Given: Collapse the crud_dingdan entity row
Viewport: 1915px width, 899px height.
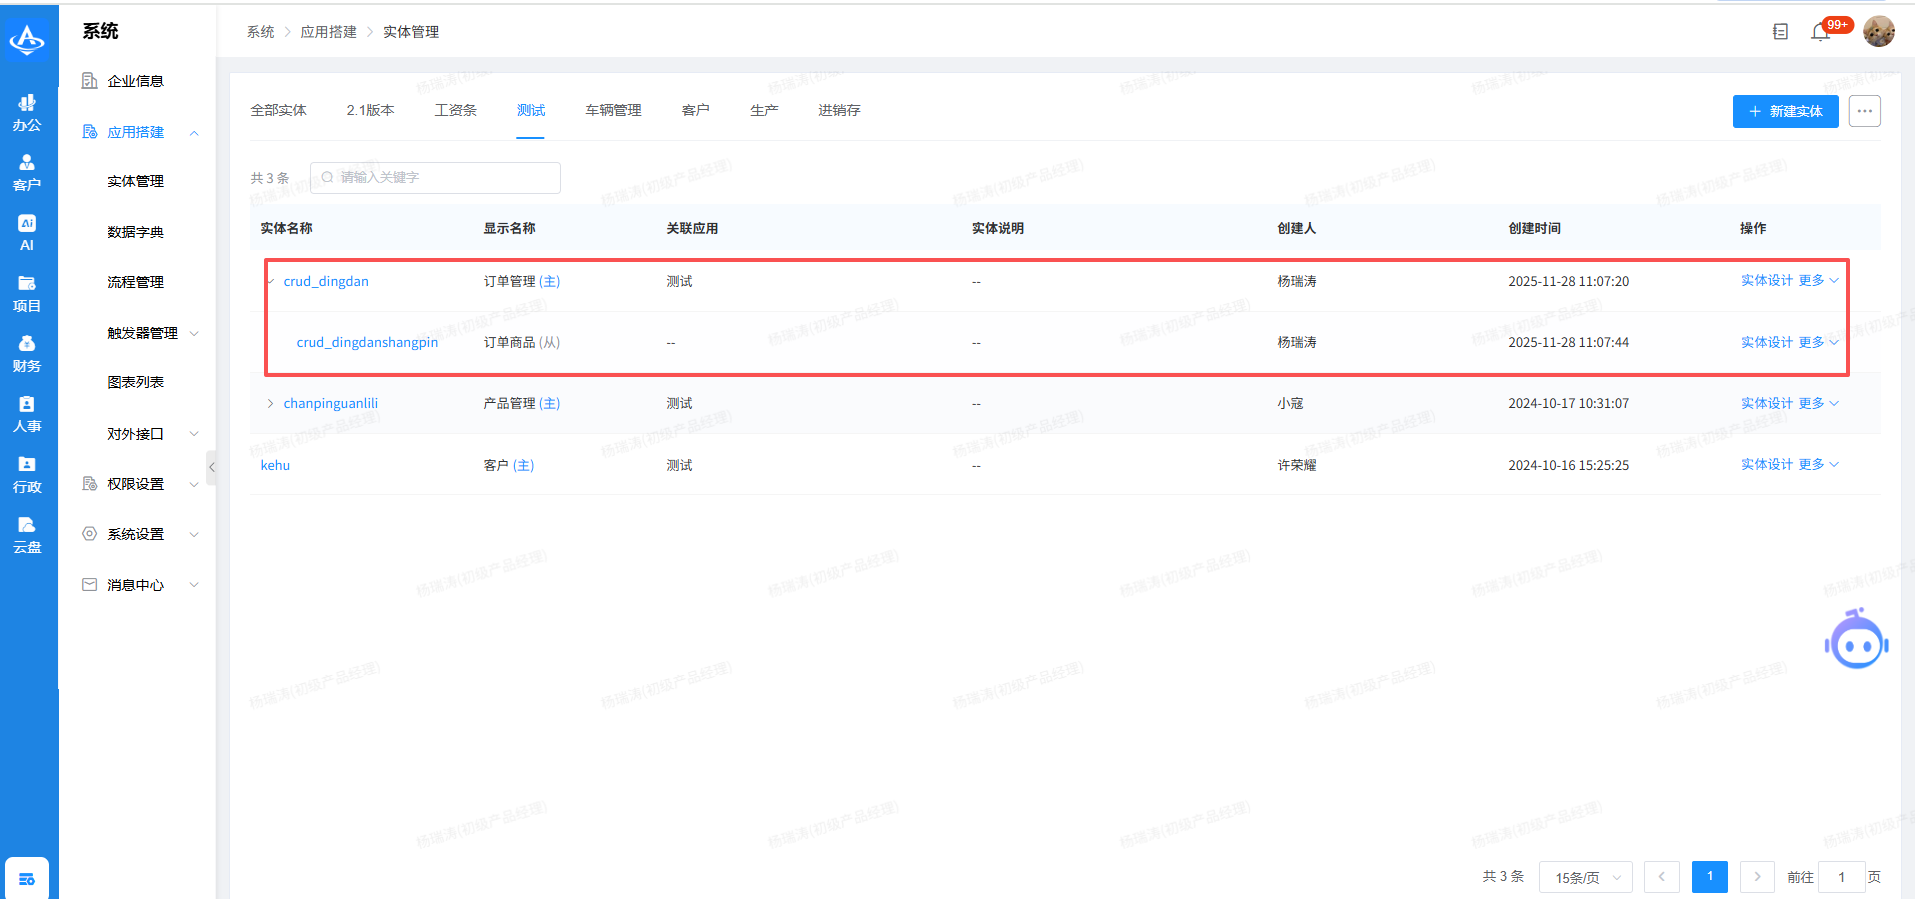Looking at the screenshot, I should pyautogui.click(x=271, y=281).
